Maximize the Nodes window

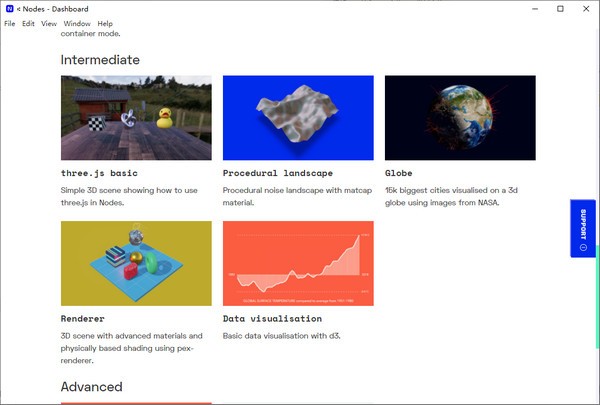pos(560,8)
